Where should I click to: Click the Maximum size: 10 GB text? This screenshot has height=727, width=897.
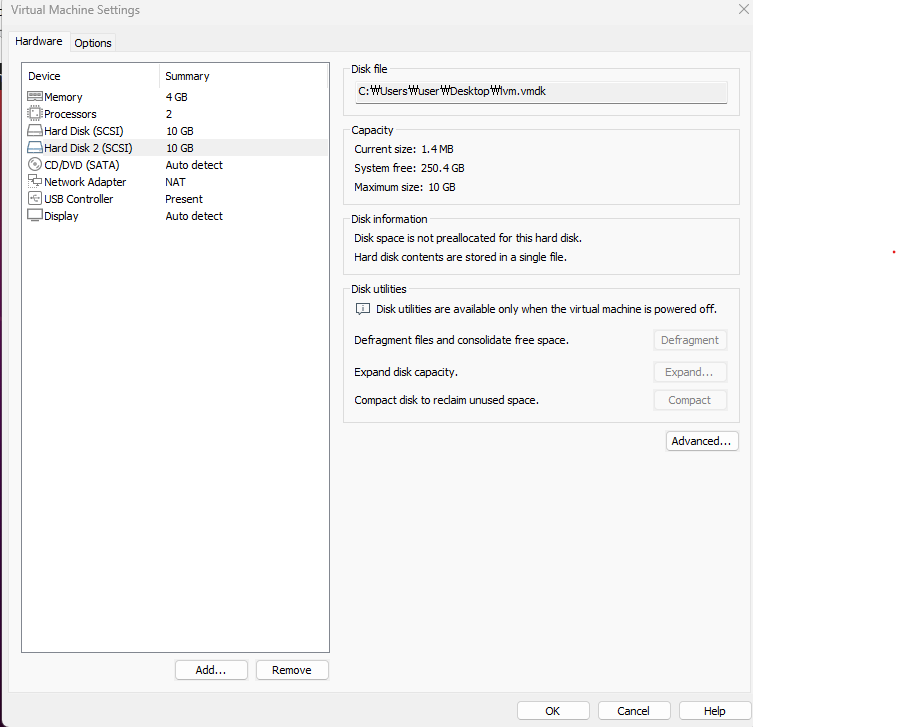tap(405, 187)
